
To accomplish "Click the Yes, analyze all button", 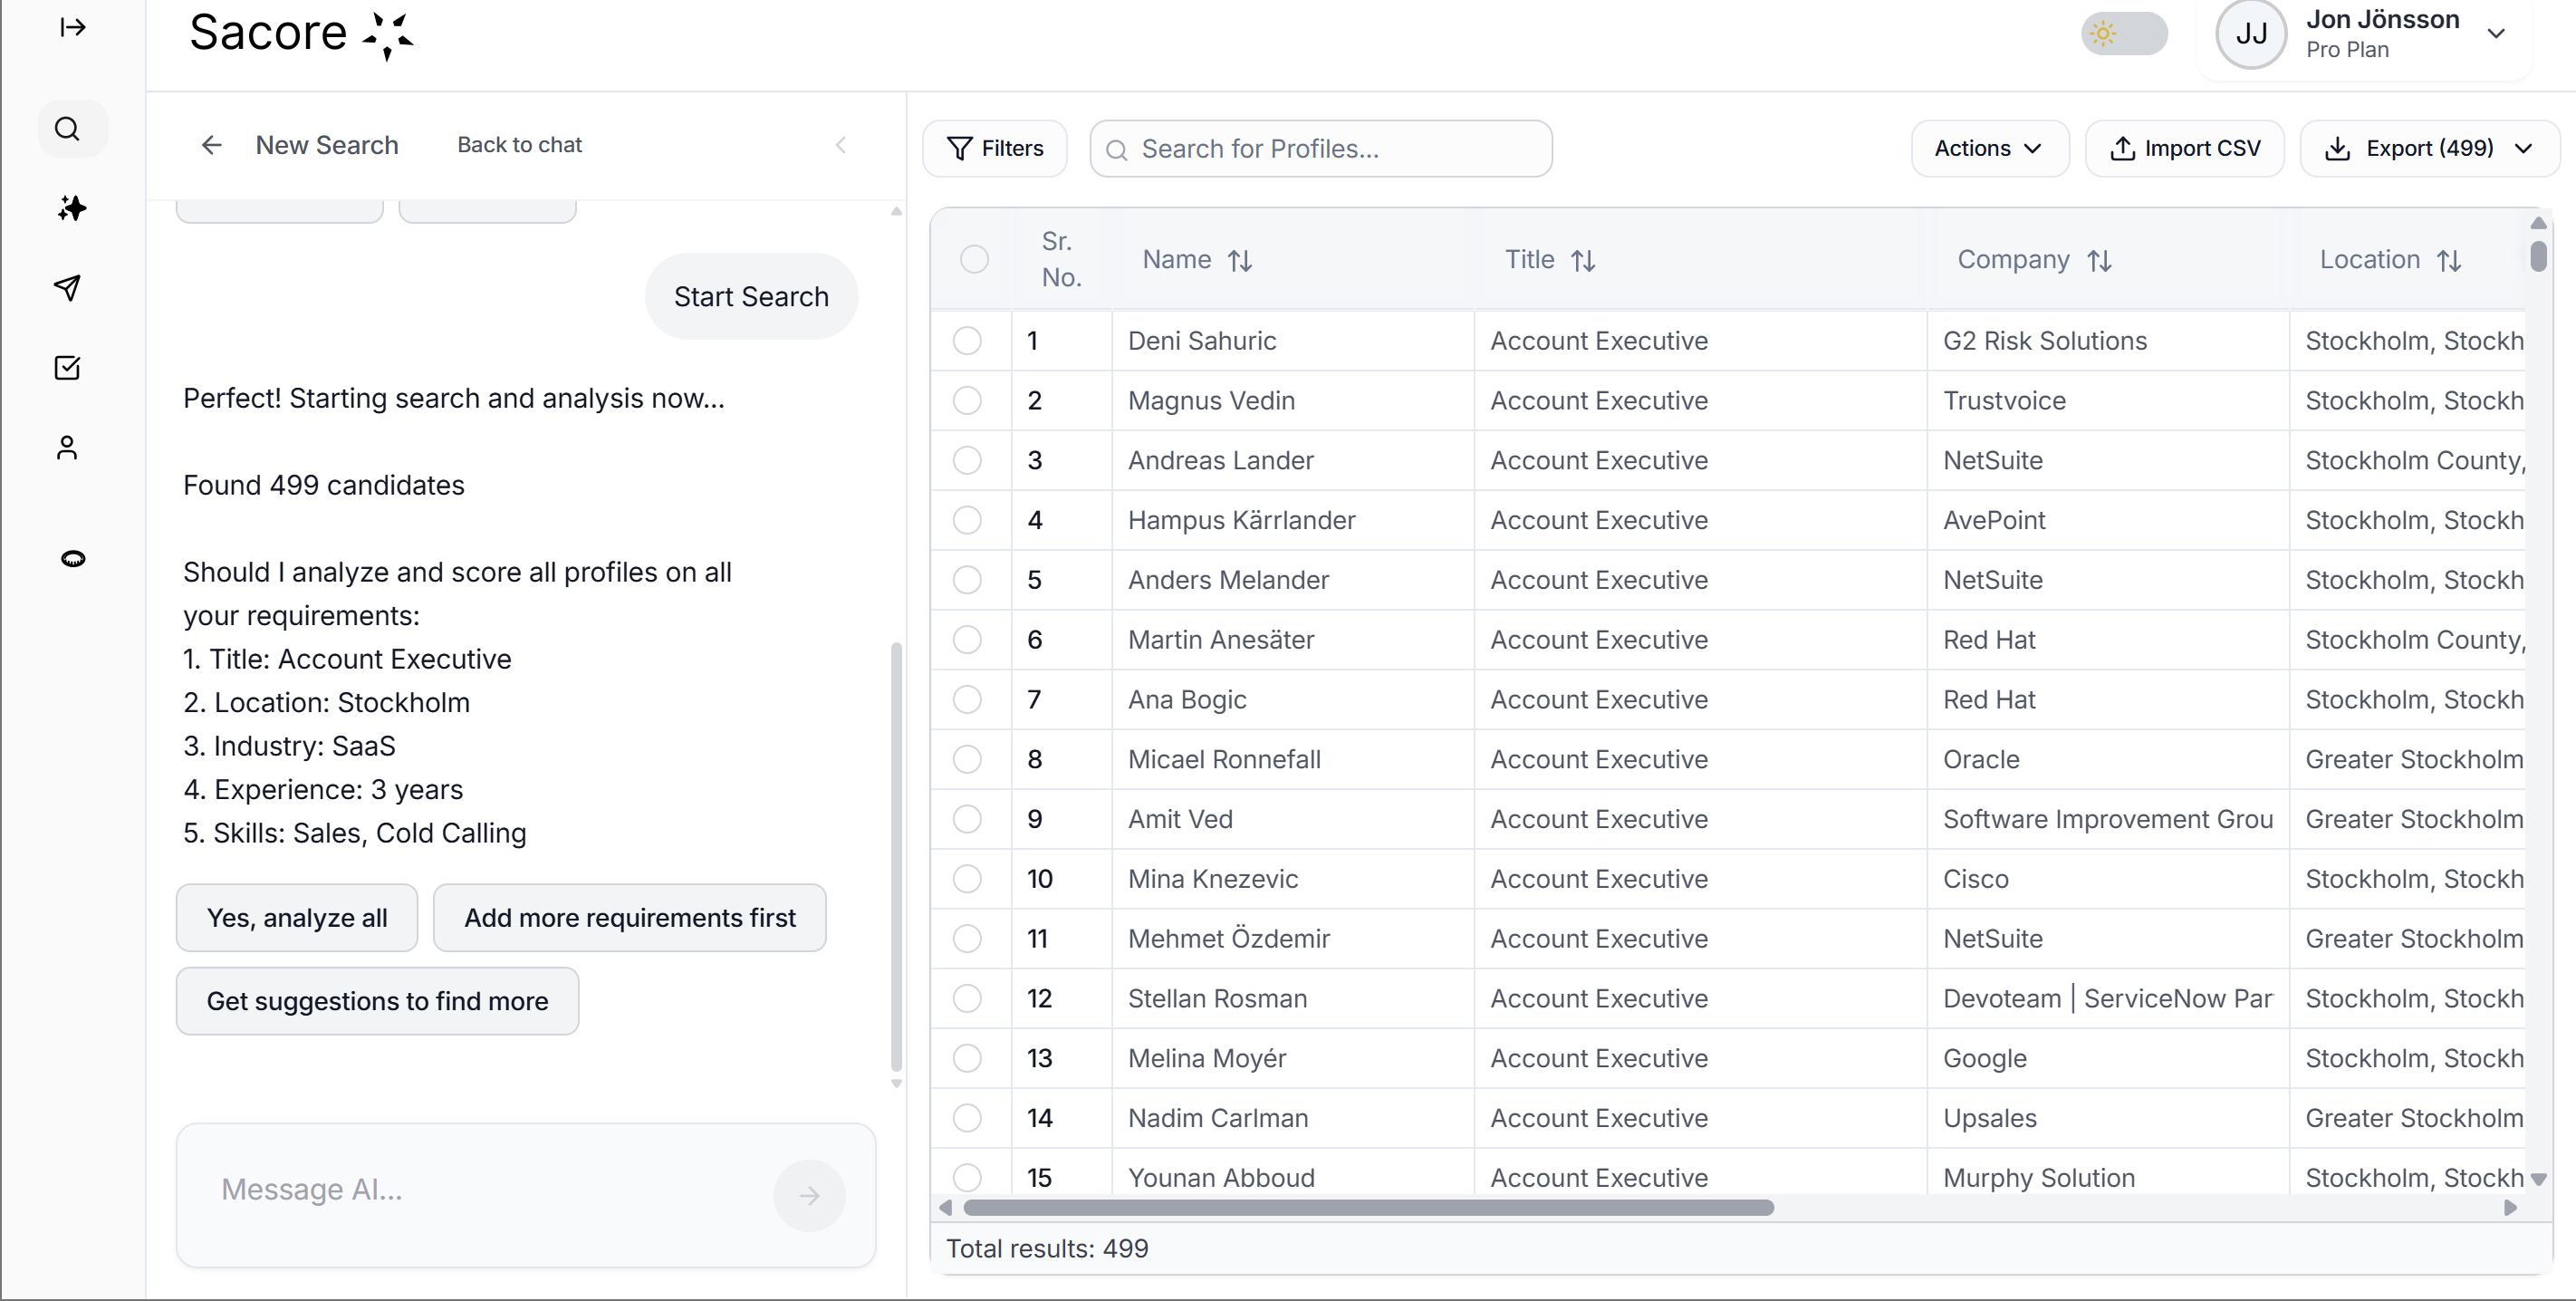I will pos(296,917).
